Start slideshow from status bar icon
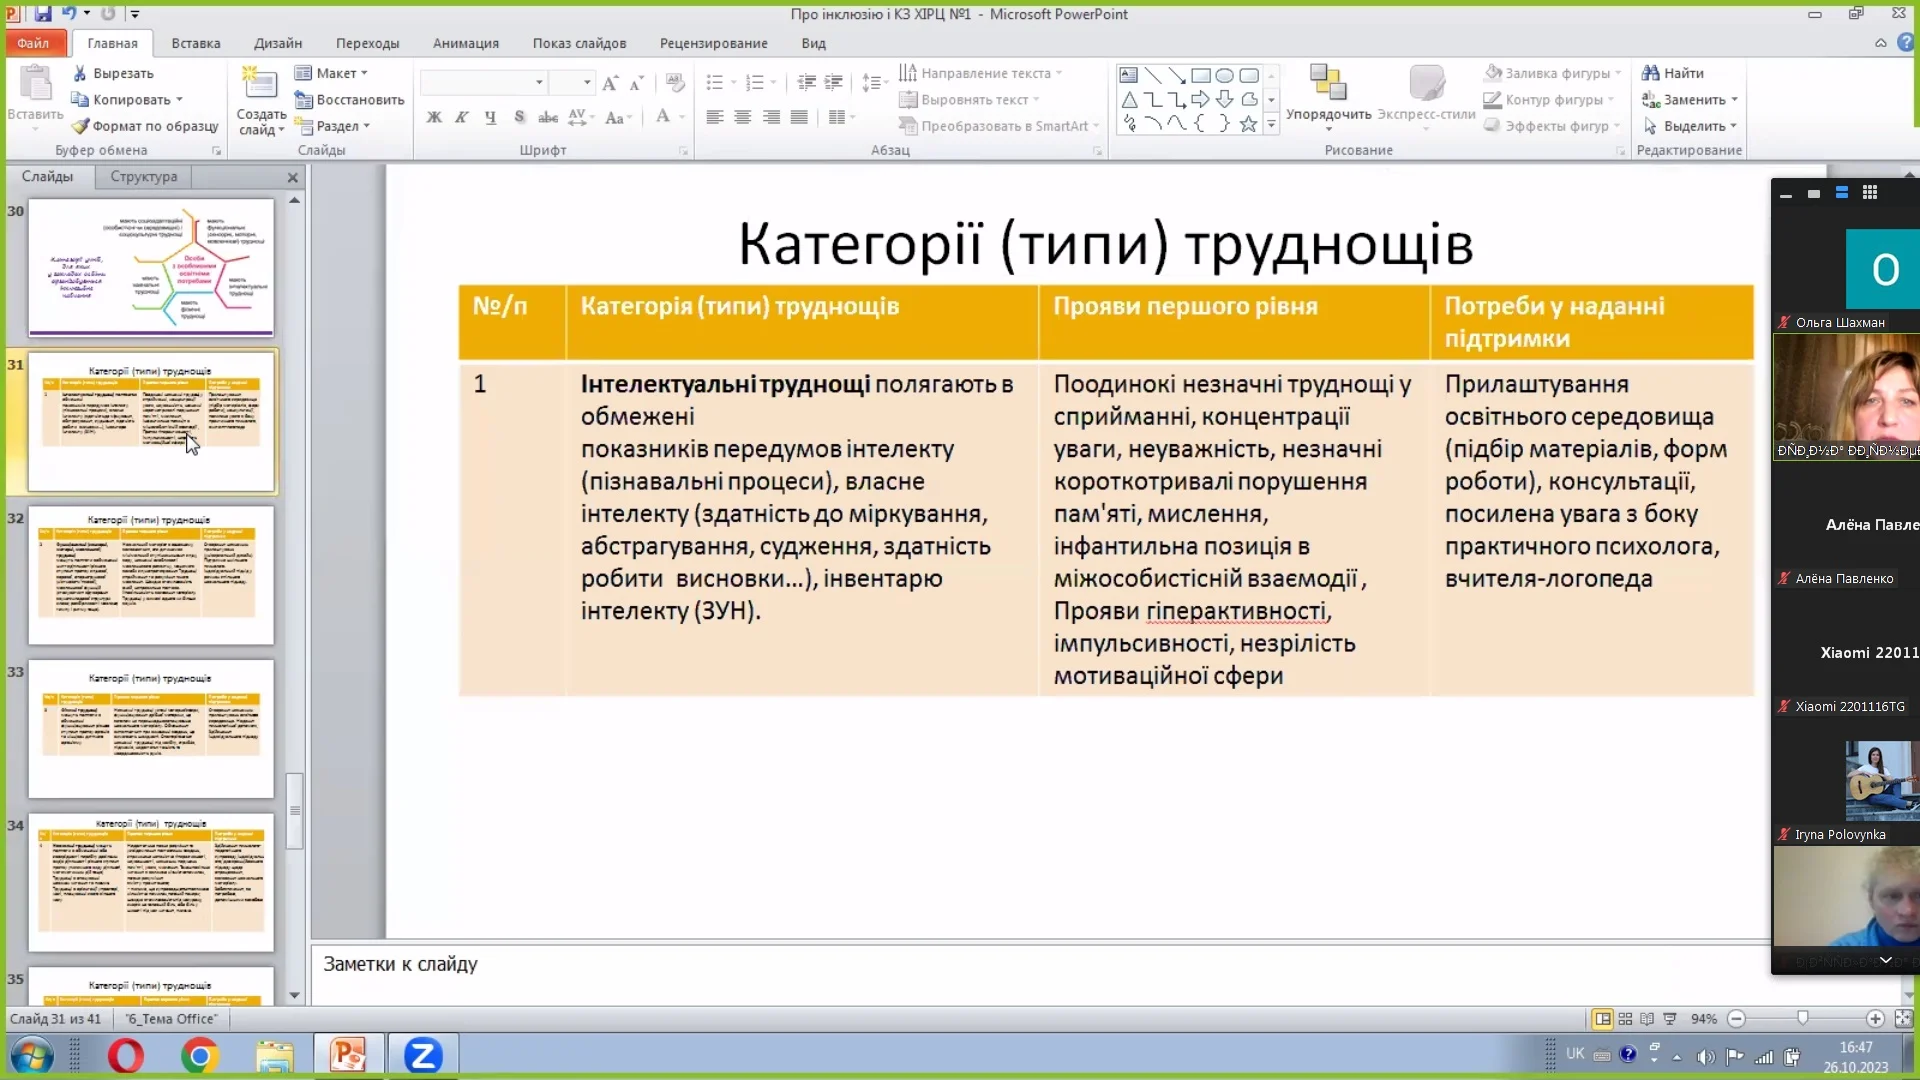 click(x=1669, y=1019)
